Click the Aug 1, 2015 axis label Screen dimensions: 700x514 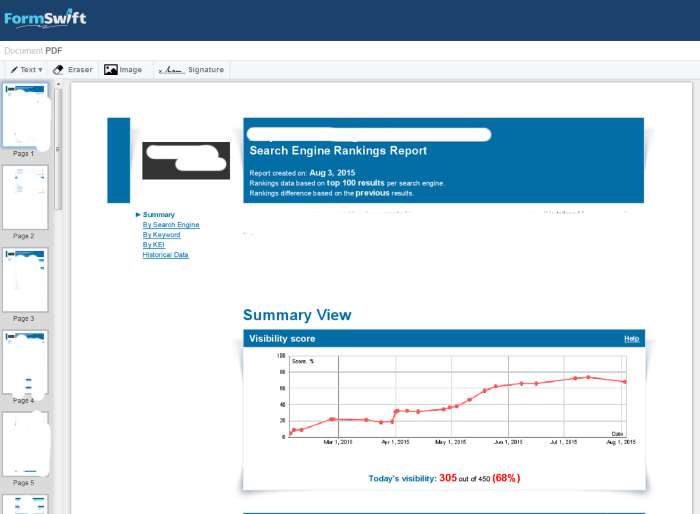(x=621, y=442)
